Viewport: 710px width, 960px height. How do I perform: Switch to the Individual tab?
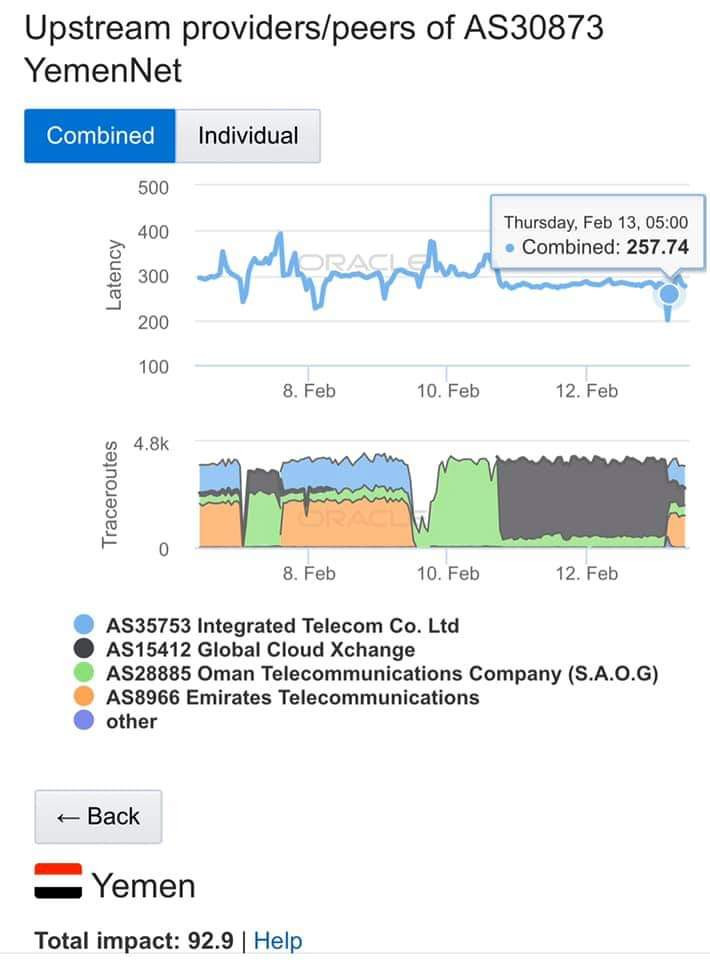tap(248, 136)
